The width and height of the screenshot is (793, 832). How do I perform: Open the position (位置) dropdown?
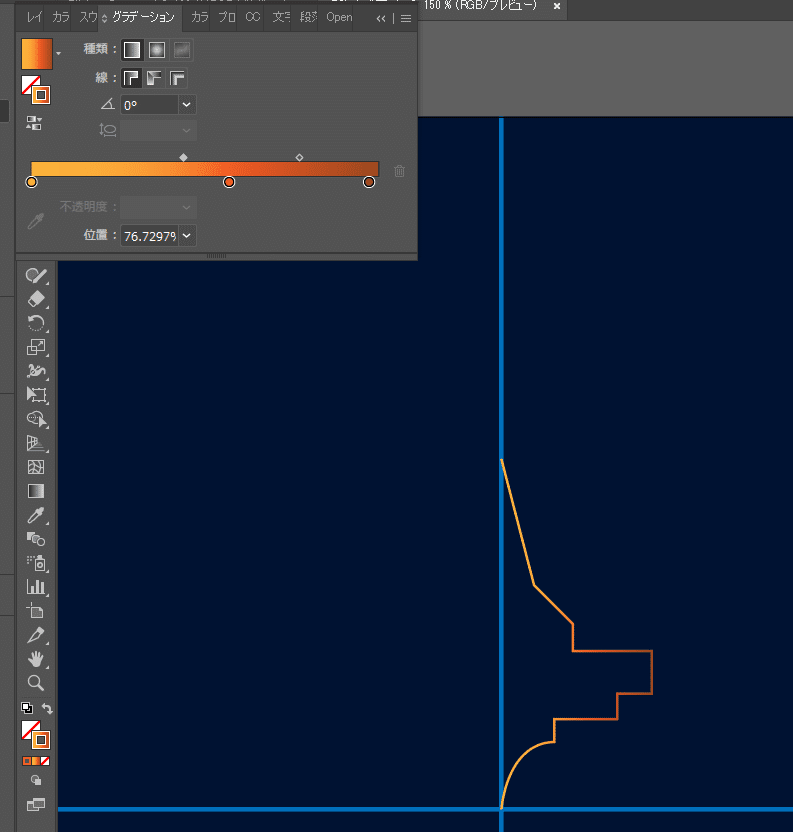187,236
